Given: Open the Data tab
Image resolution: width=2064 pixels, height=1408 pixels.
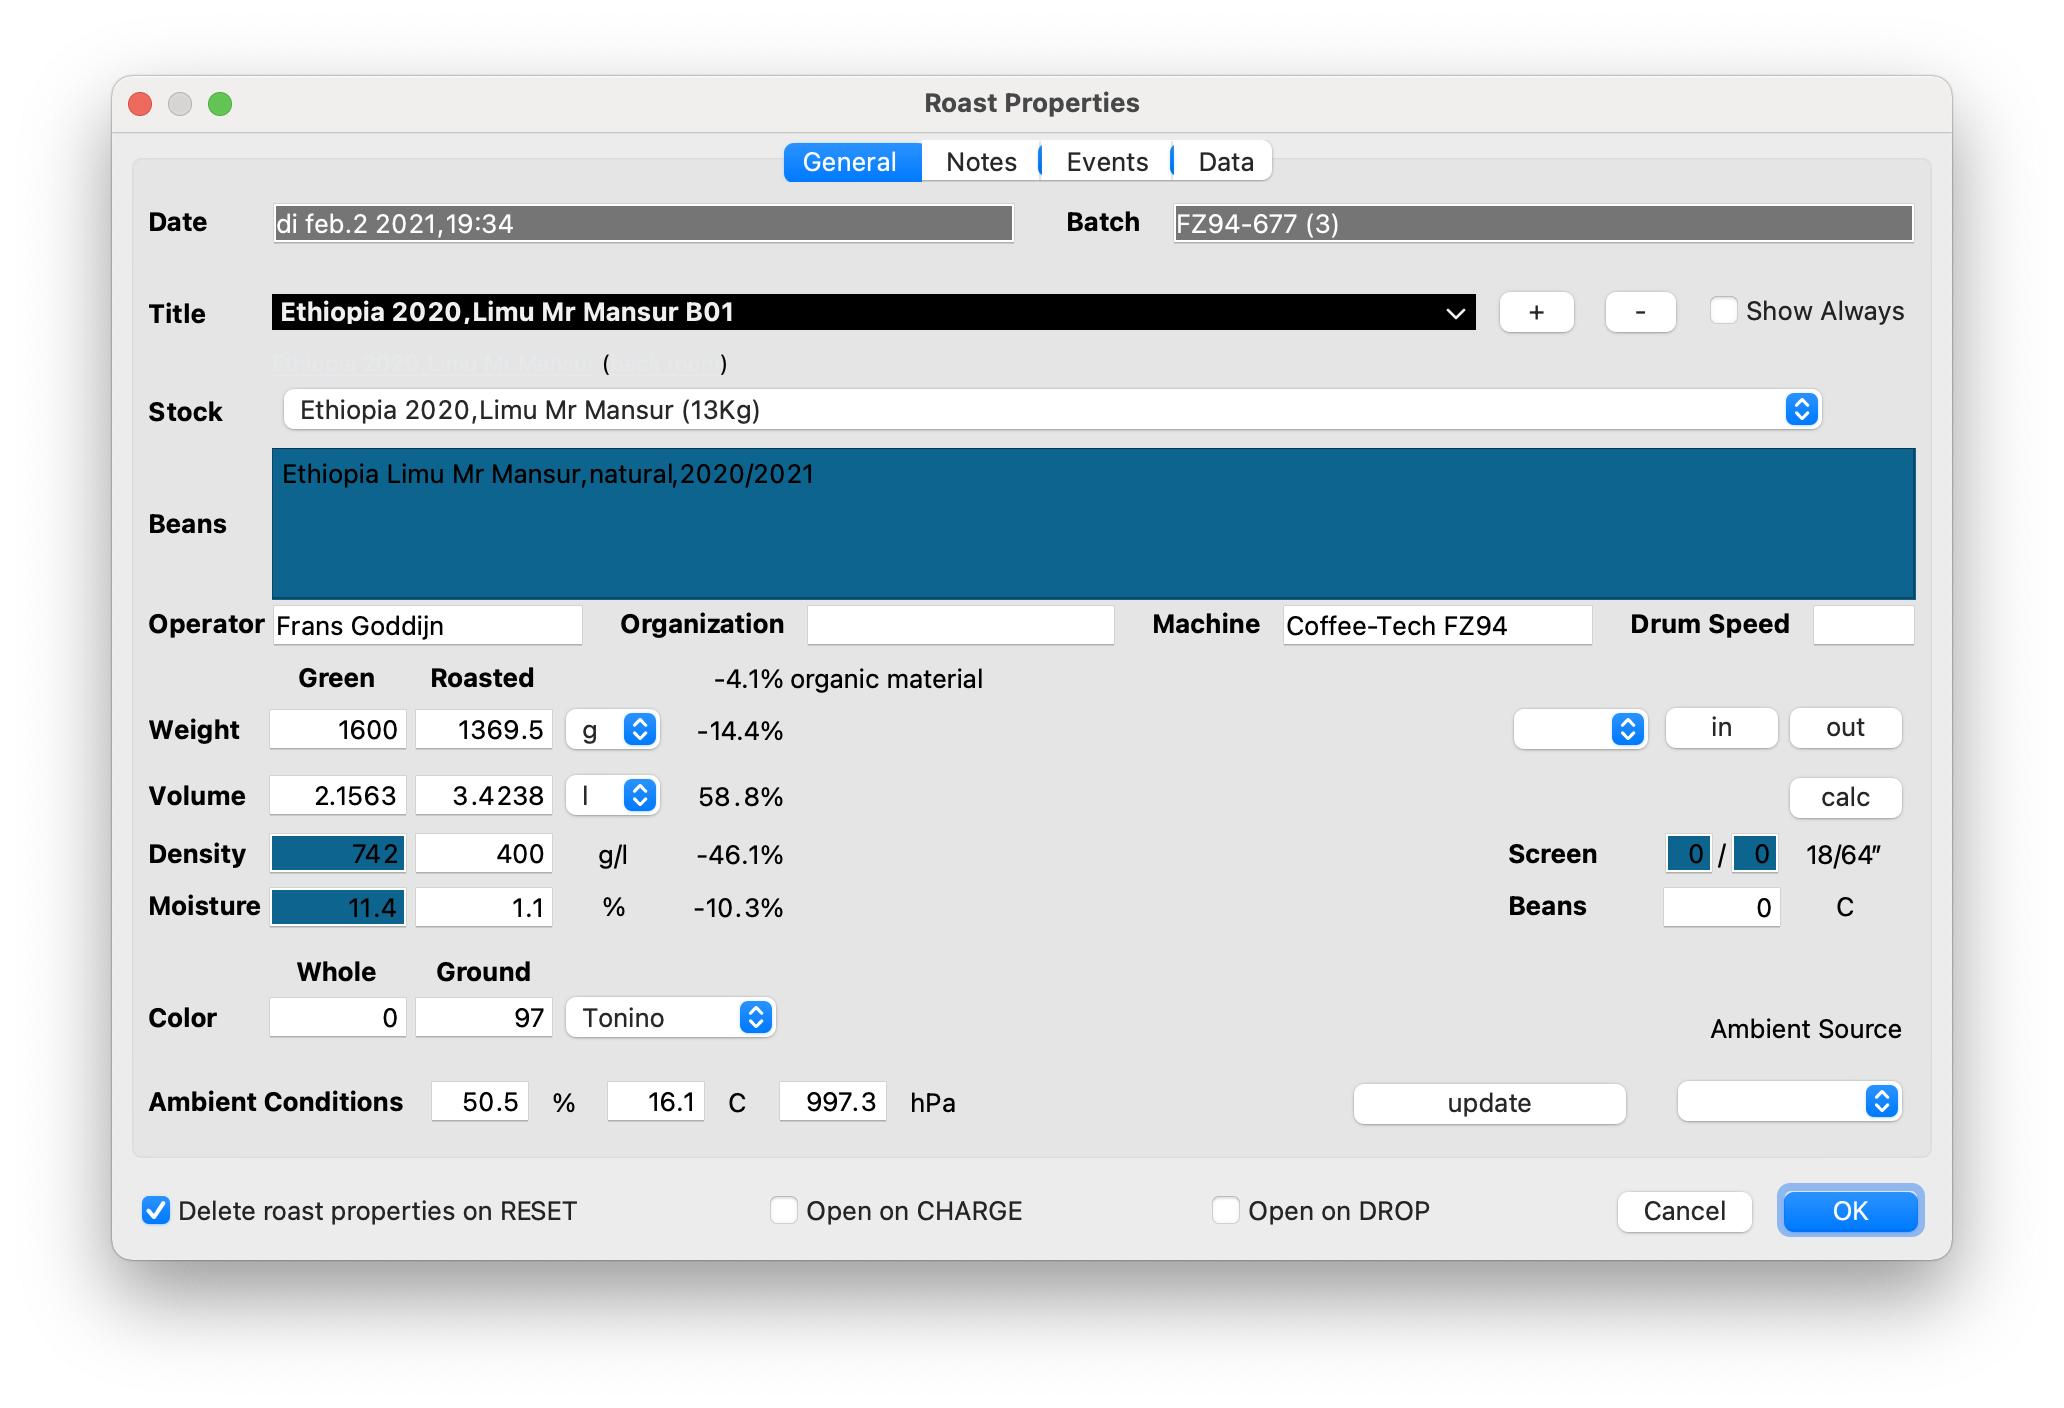Looking at the screenshot, I should click(1225, 162).
